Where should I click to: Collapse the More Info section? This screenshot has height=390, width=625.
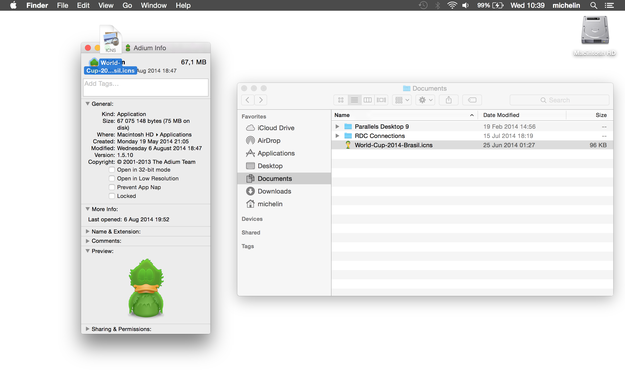pyautogui.click(x=87, y=209)
